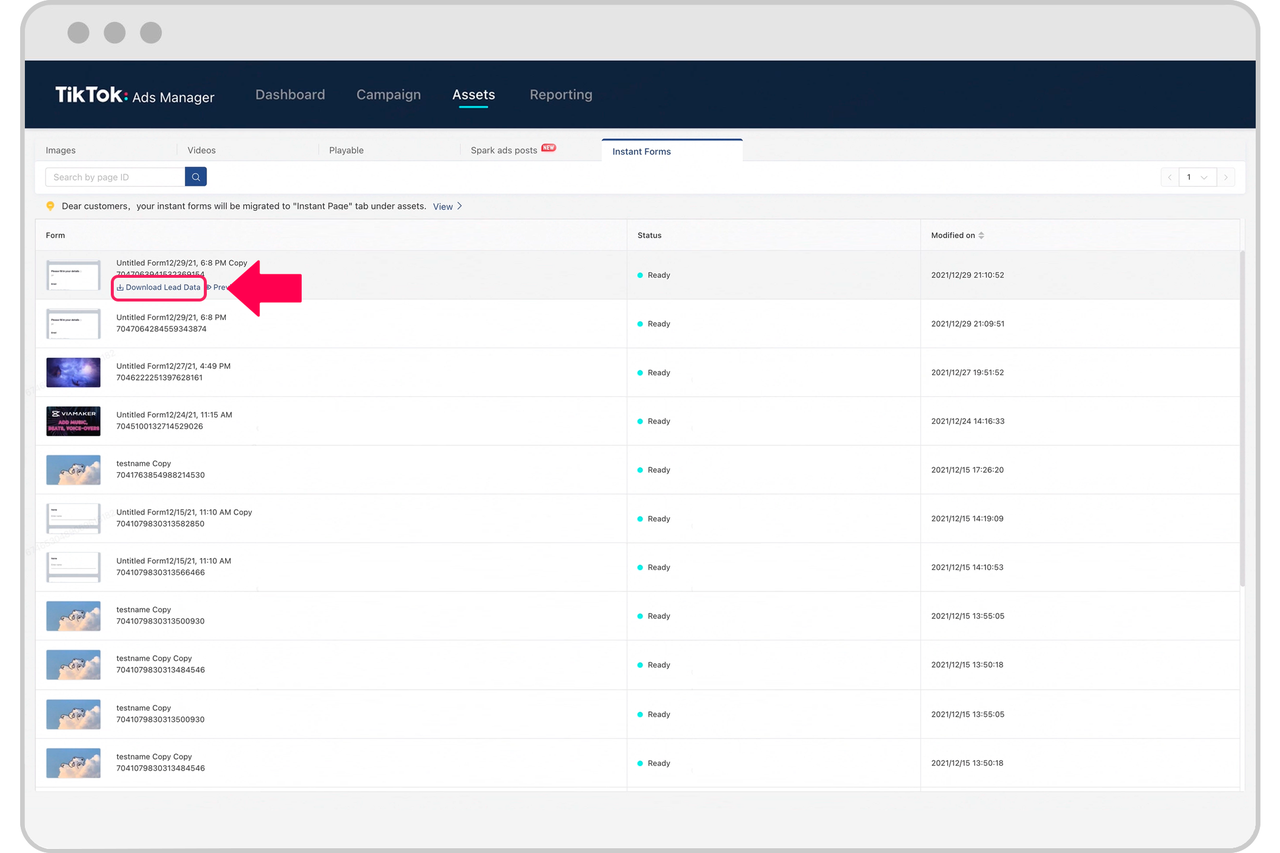Open the purple galaxy form thumbnail
Screen dimensions: 1280x853
[73, 372]
